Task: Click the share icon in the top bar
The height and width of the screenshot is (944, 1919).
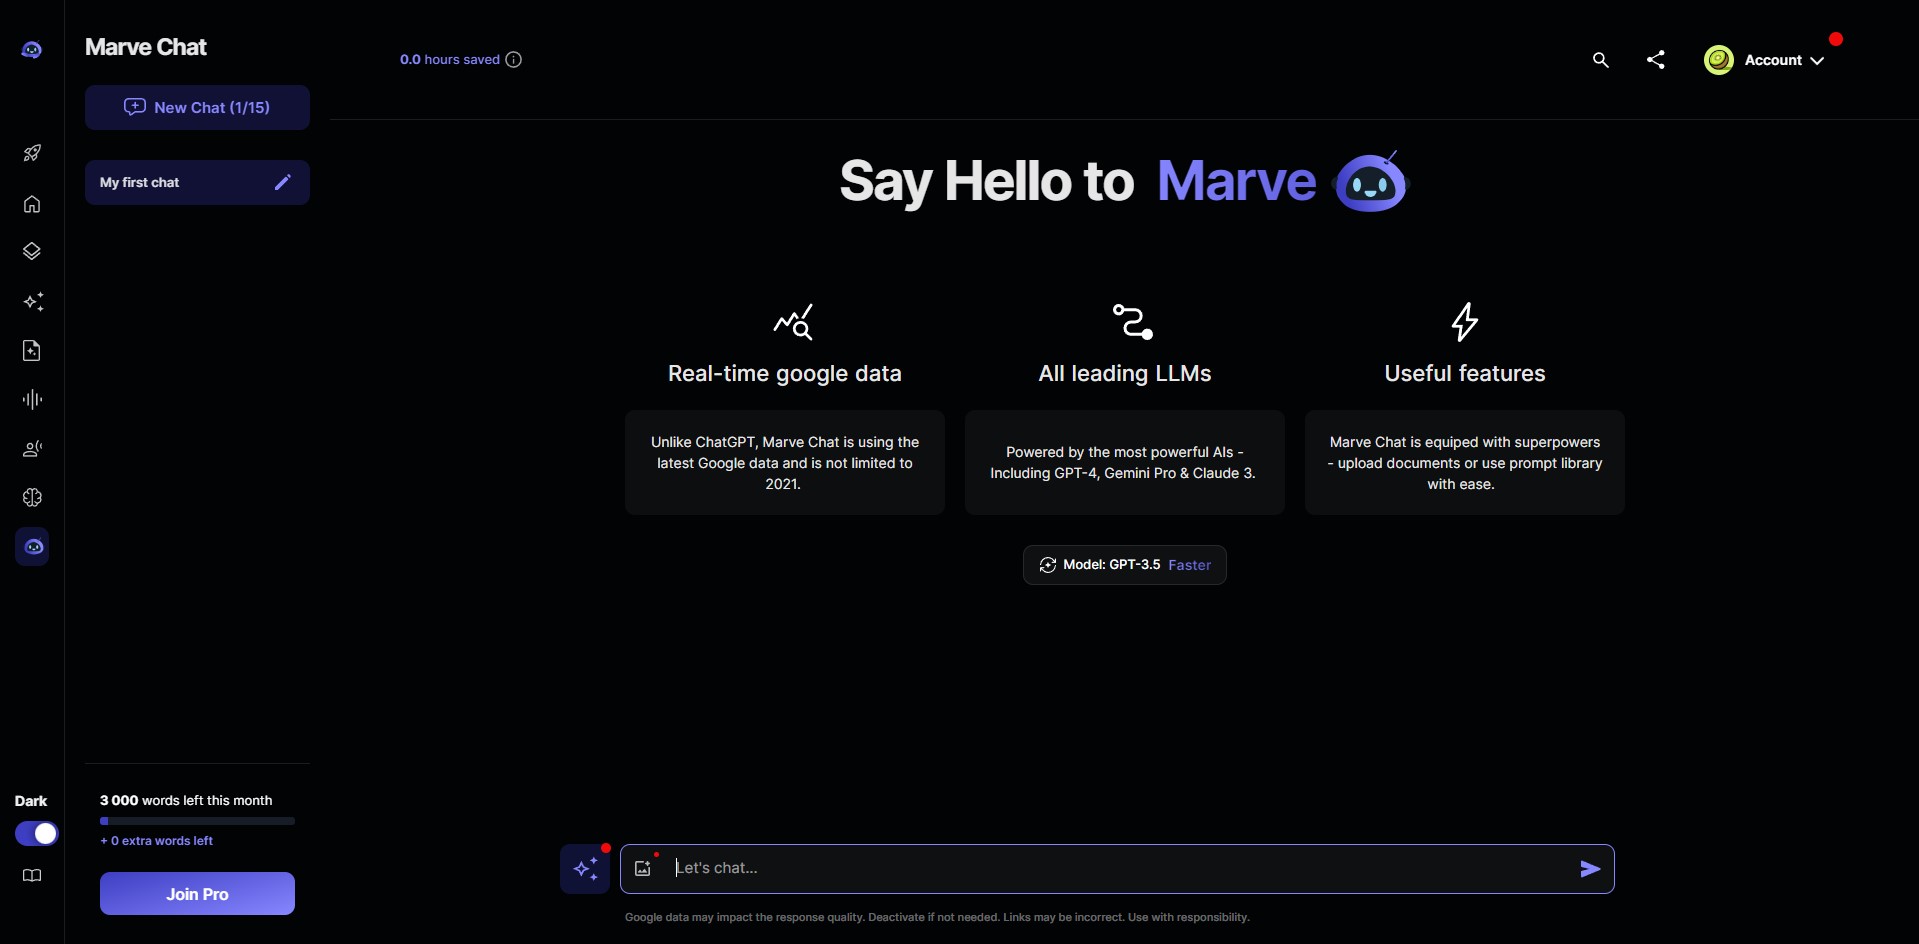Action: click(x=1656, y=60)
